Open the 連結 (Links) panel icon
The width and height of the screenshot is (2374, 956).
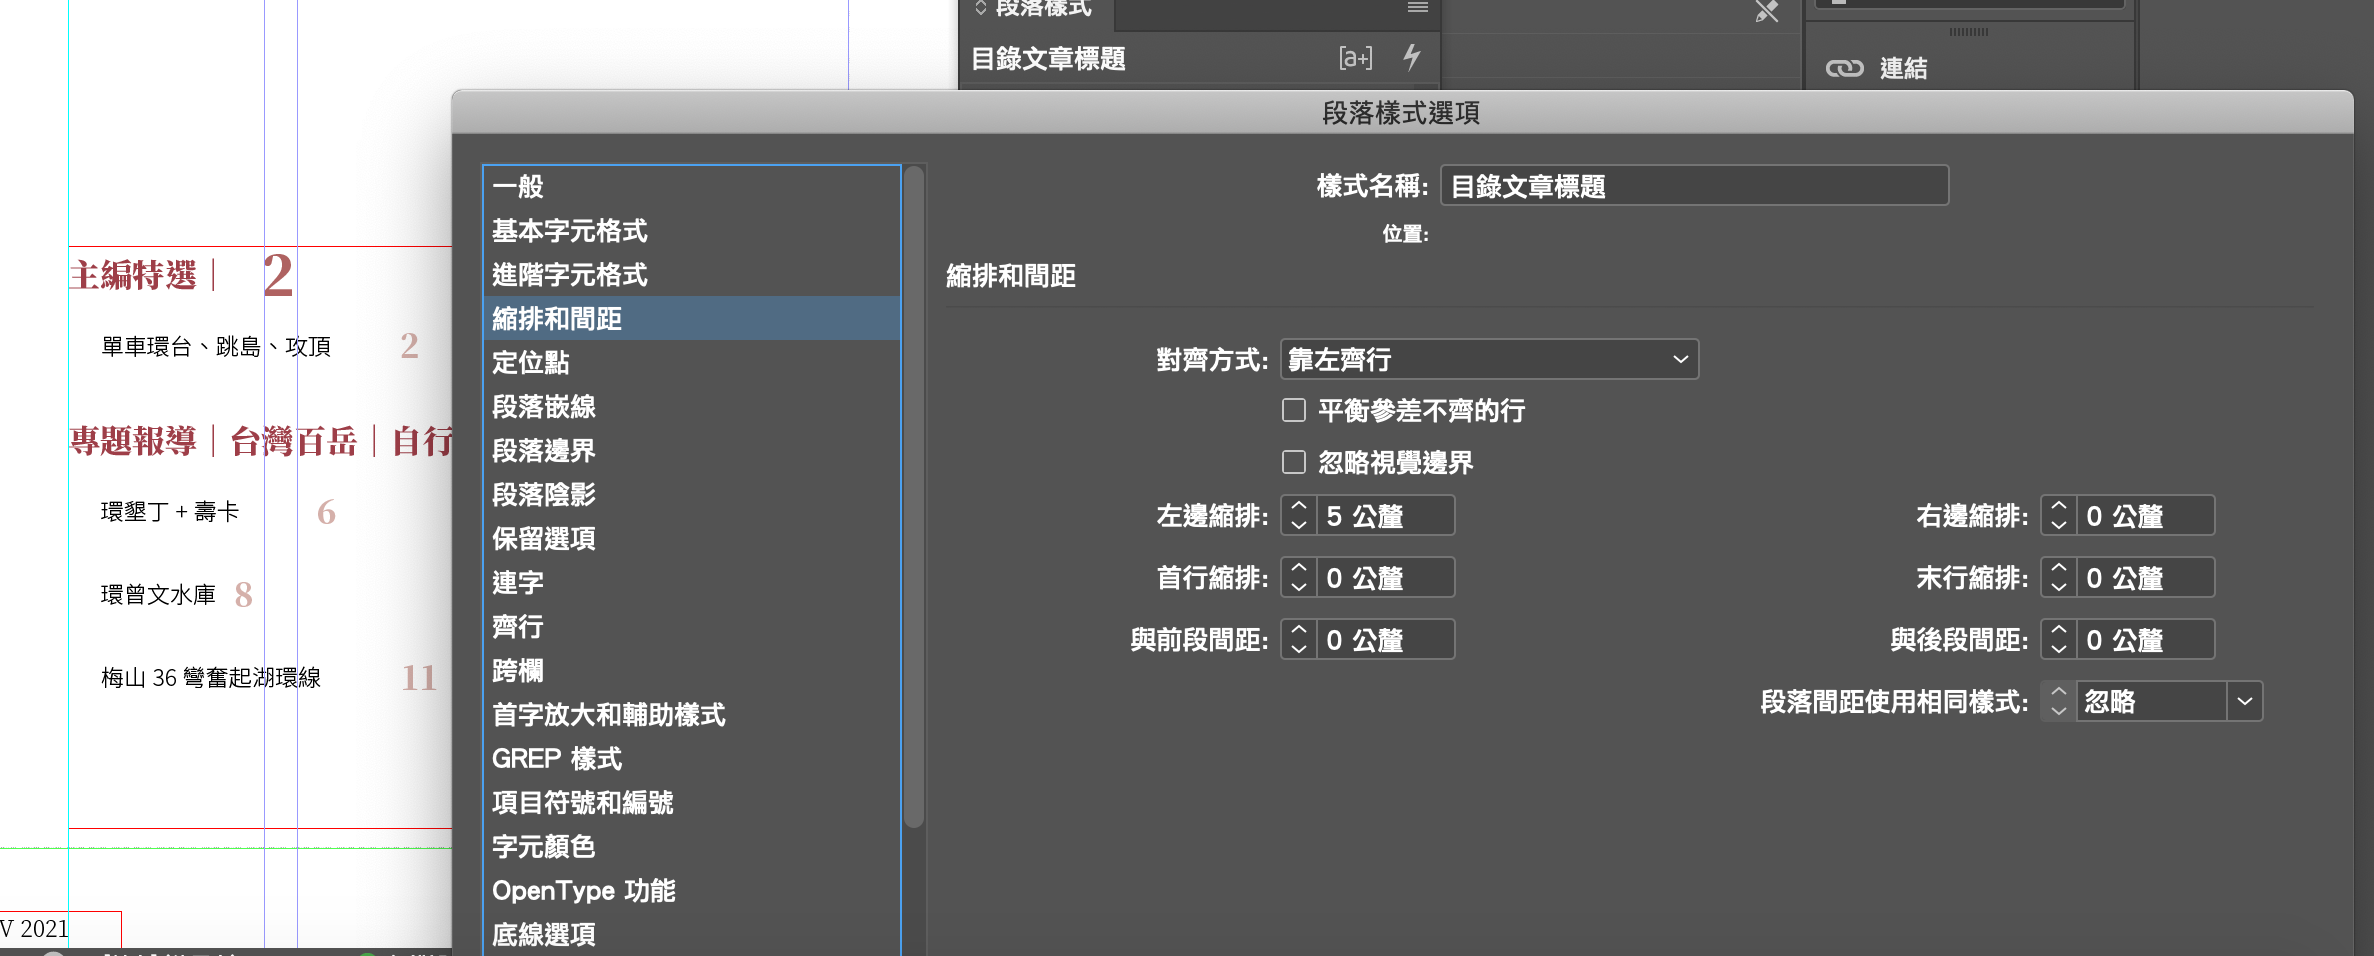point(1845,68)
